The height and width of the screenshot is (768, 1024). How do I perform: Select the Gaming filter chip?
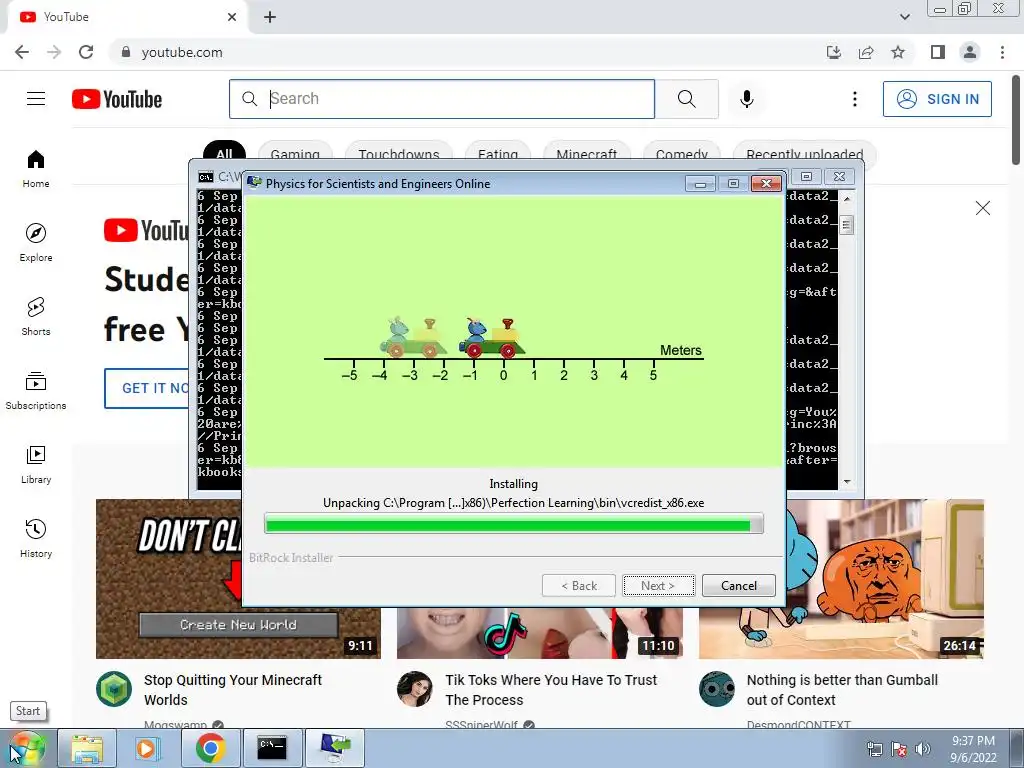point(295,152)
